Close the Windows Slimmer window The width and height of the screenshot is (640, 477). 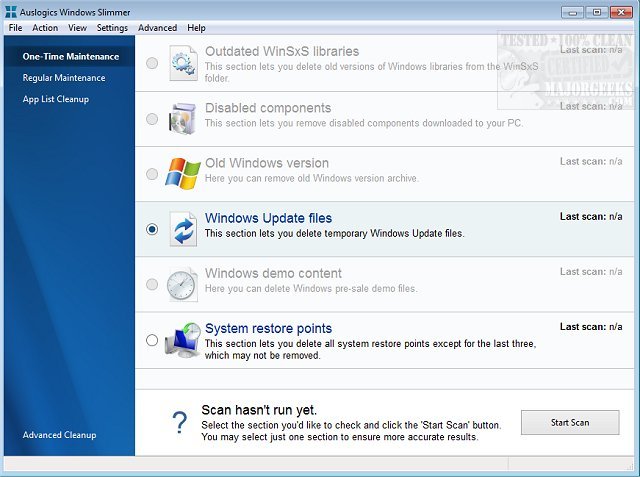[x=621, y=12]
